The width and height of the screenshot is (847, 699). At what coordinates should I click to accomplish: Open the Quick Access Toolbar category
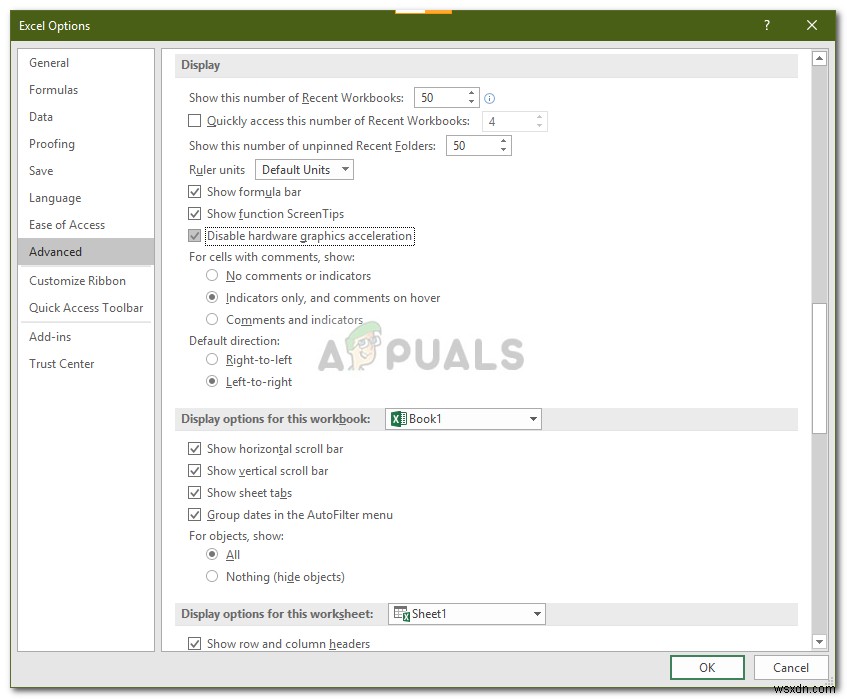pyautogui.click(x=86, y=308)
